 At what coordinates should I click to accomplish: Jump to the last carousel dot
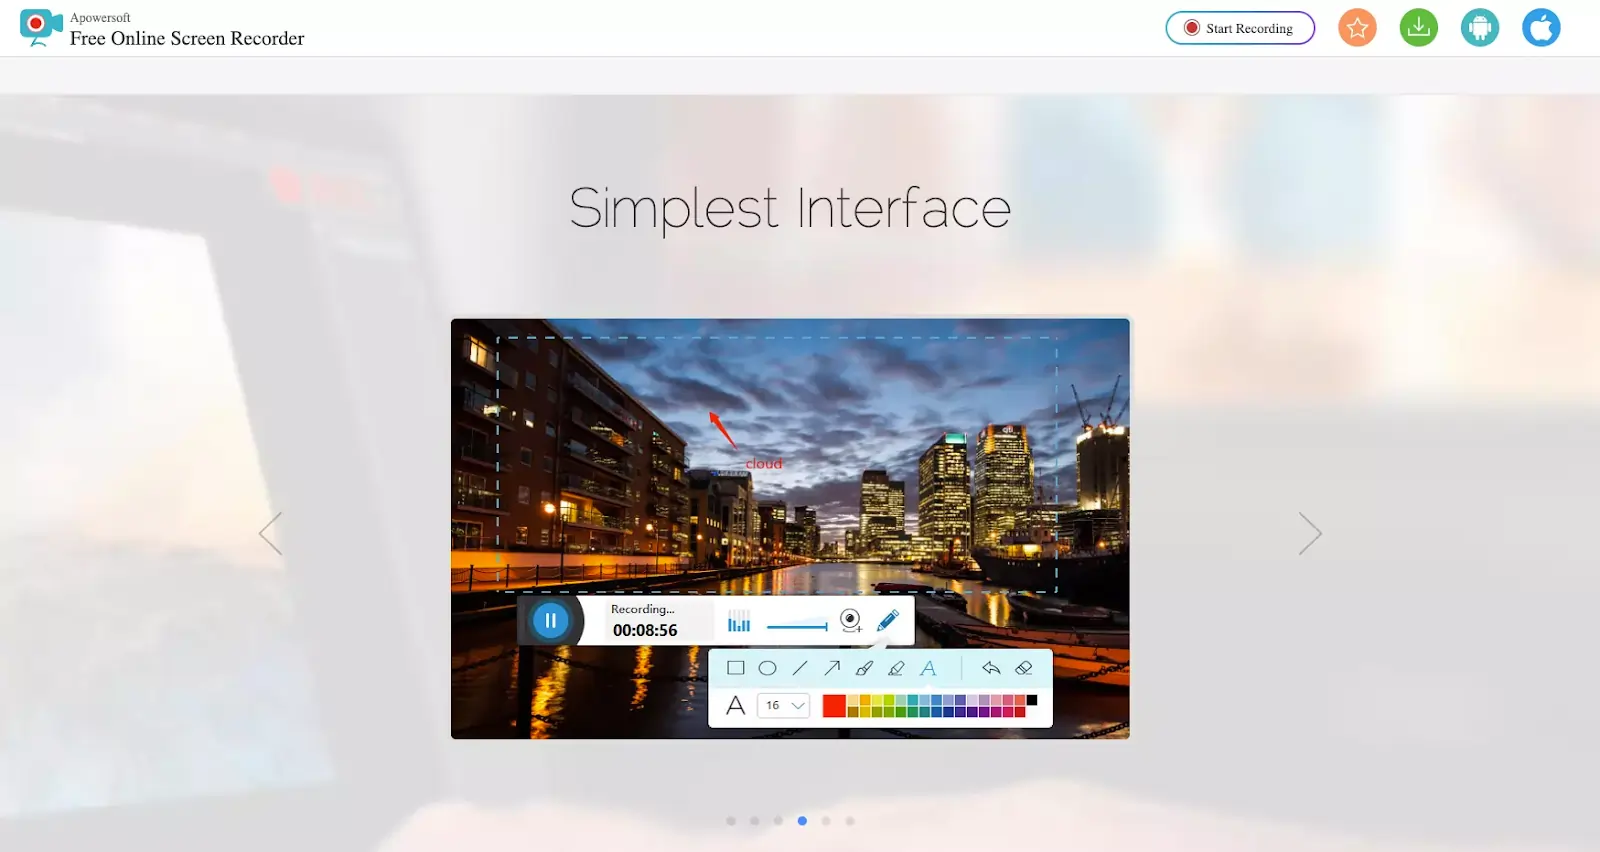pos(850,821)
